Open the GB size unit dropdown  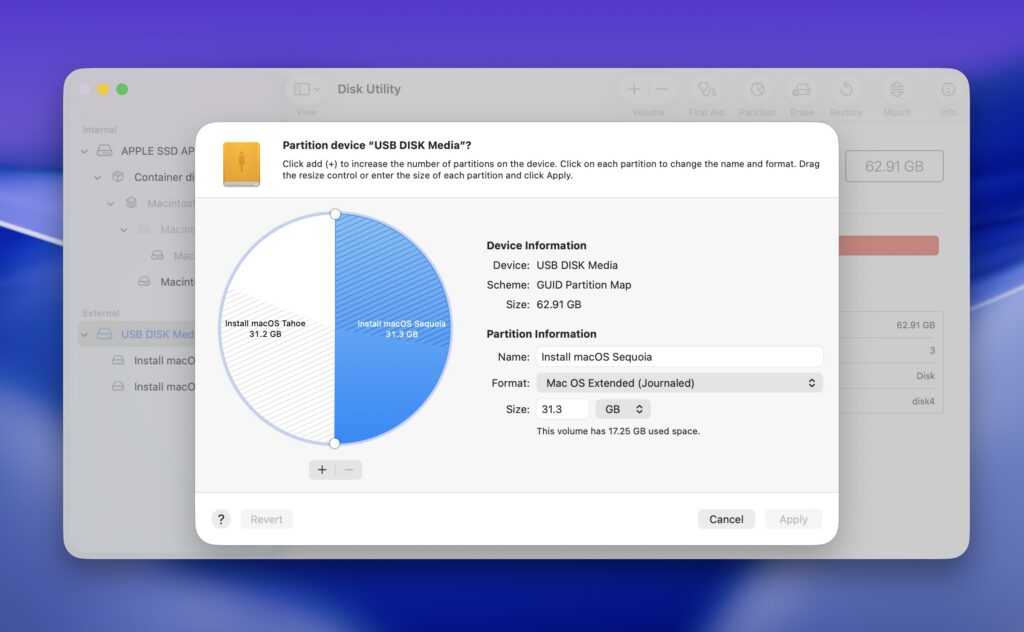pyautogui.click(x=622, y=409)
